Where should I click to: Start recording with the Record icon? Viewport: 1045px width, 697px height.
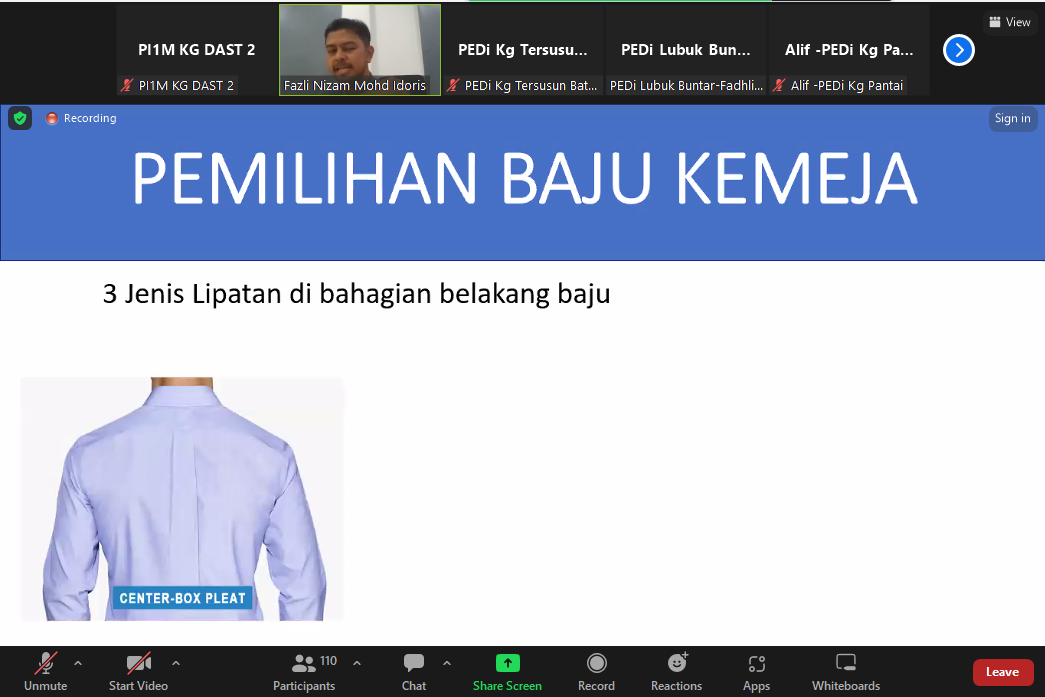click(596, 664)
